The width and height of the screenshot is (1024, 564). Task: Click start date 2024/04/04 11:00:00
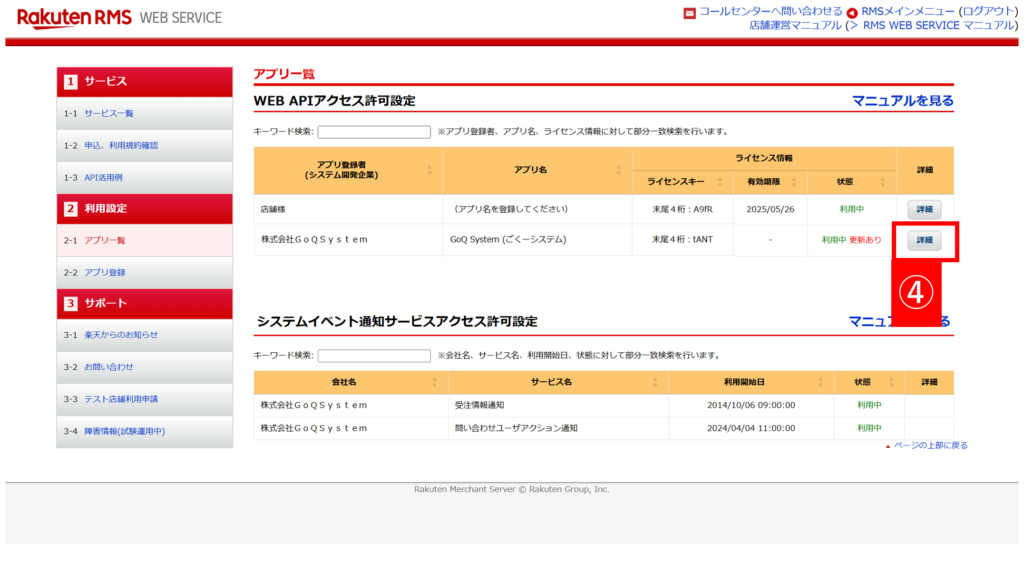(751, 428)
